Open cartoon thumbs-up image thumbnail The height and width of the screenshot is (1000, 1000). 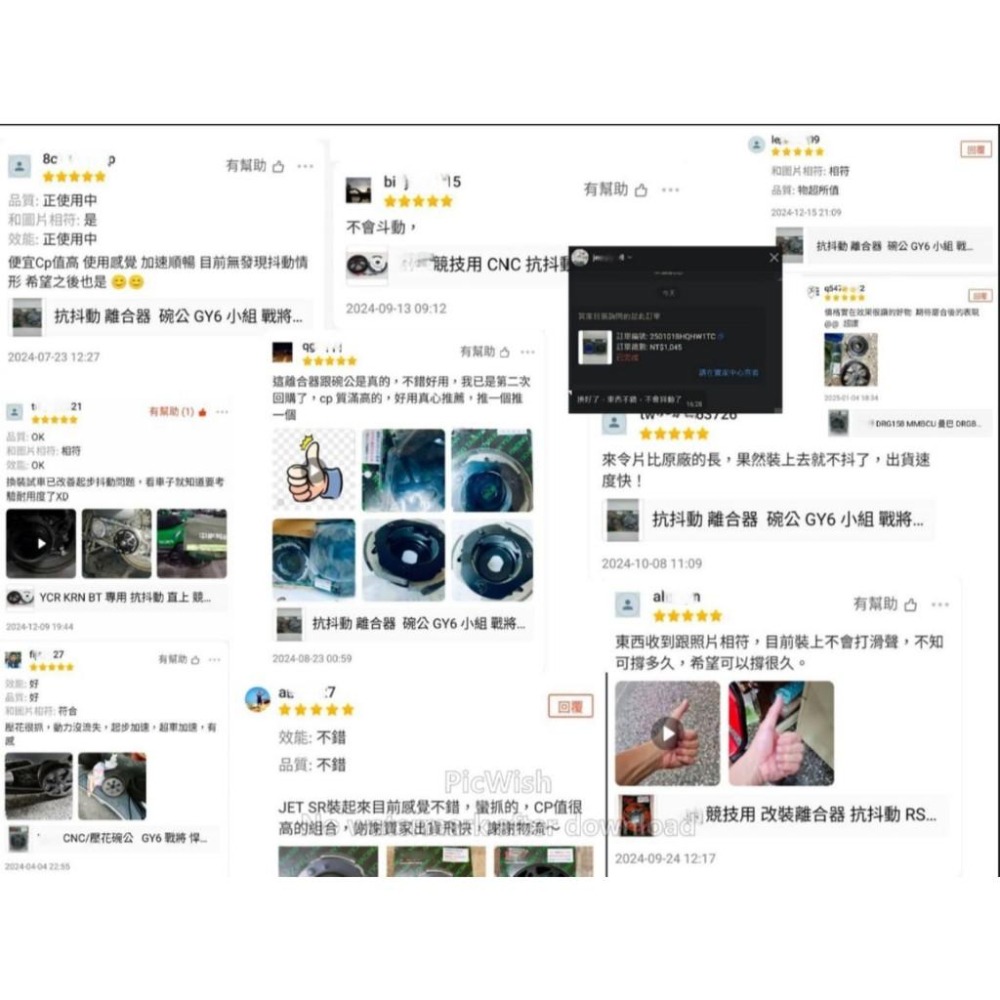314,470
